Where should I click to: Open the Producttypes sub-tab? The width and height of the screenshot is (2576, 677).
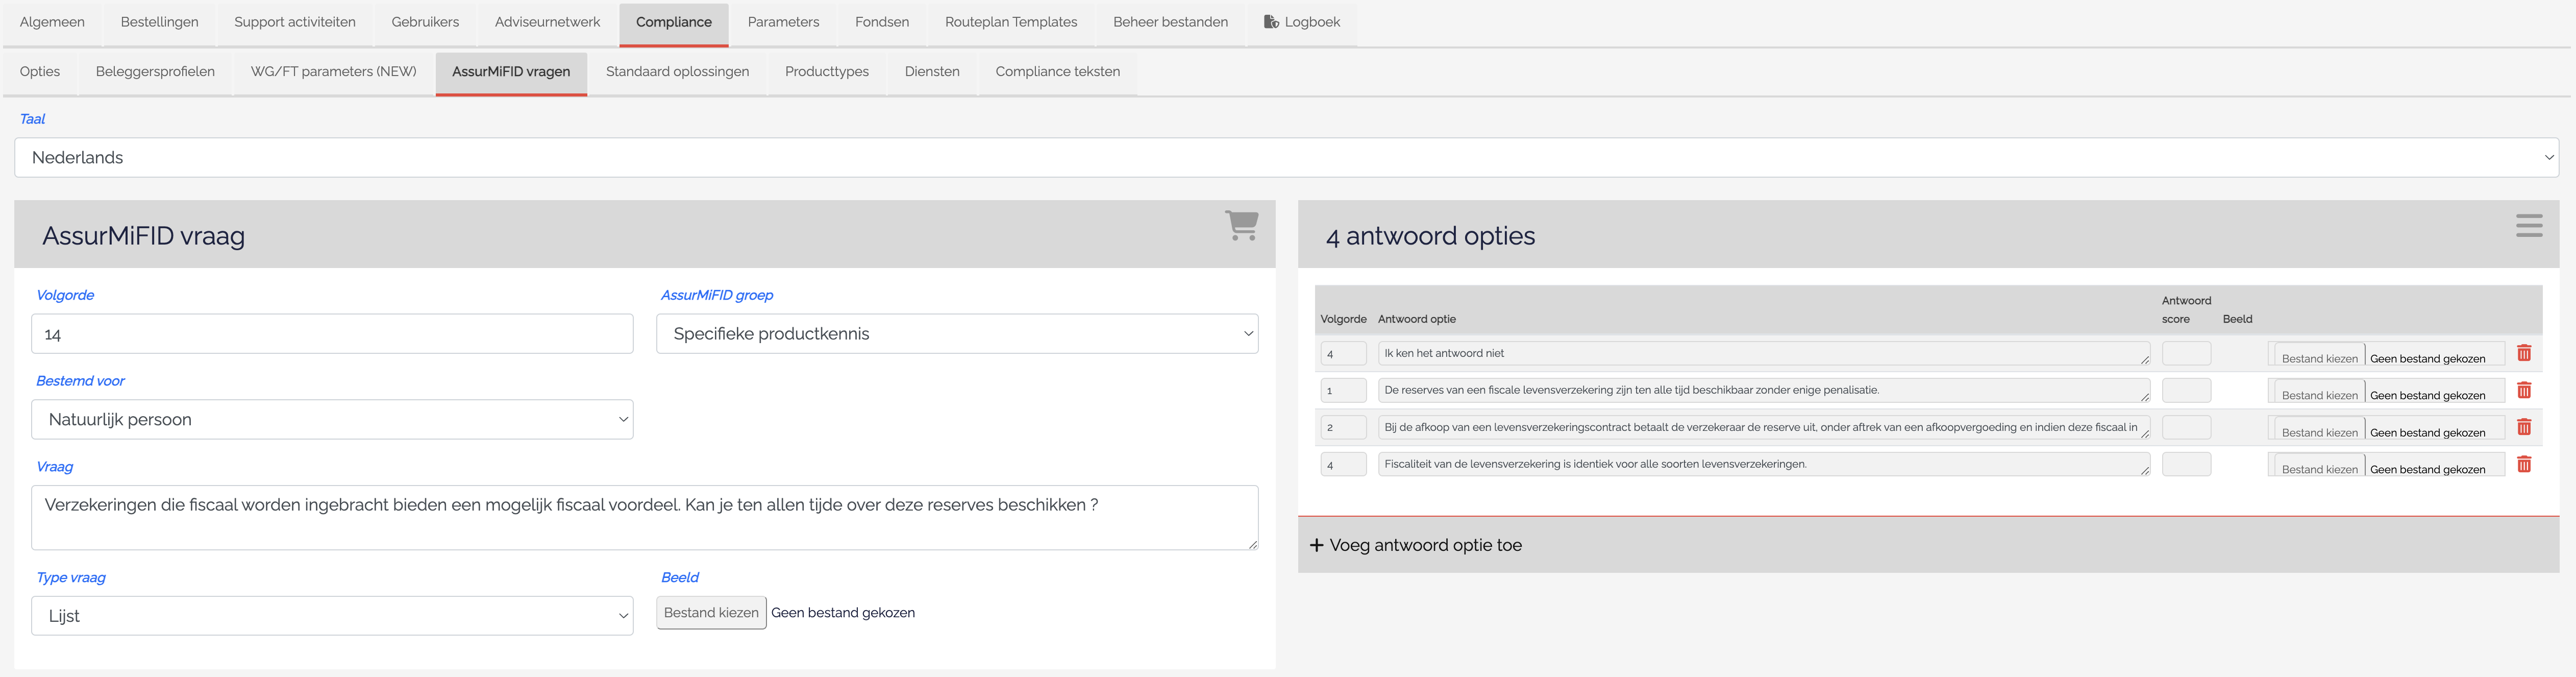point(827,72)
